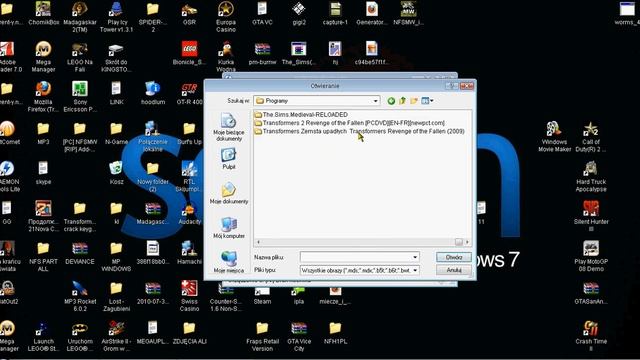The width and height of the screenshot is (640, 360).
Task: Open Moje miejsca in places bar
Action: tap(229, 262)
